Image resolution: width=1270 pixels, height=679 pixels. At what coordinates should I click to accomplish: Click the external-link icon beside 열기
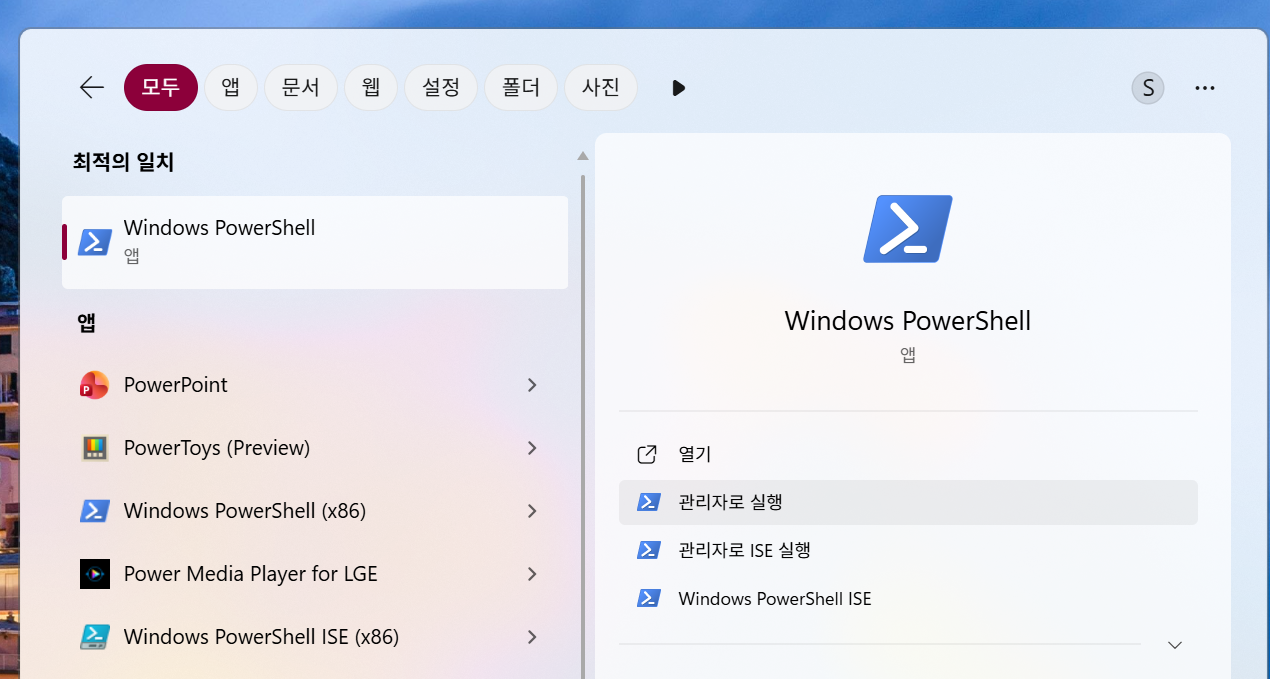click(647, 454)
